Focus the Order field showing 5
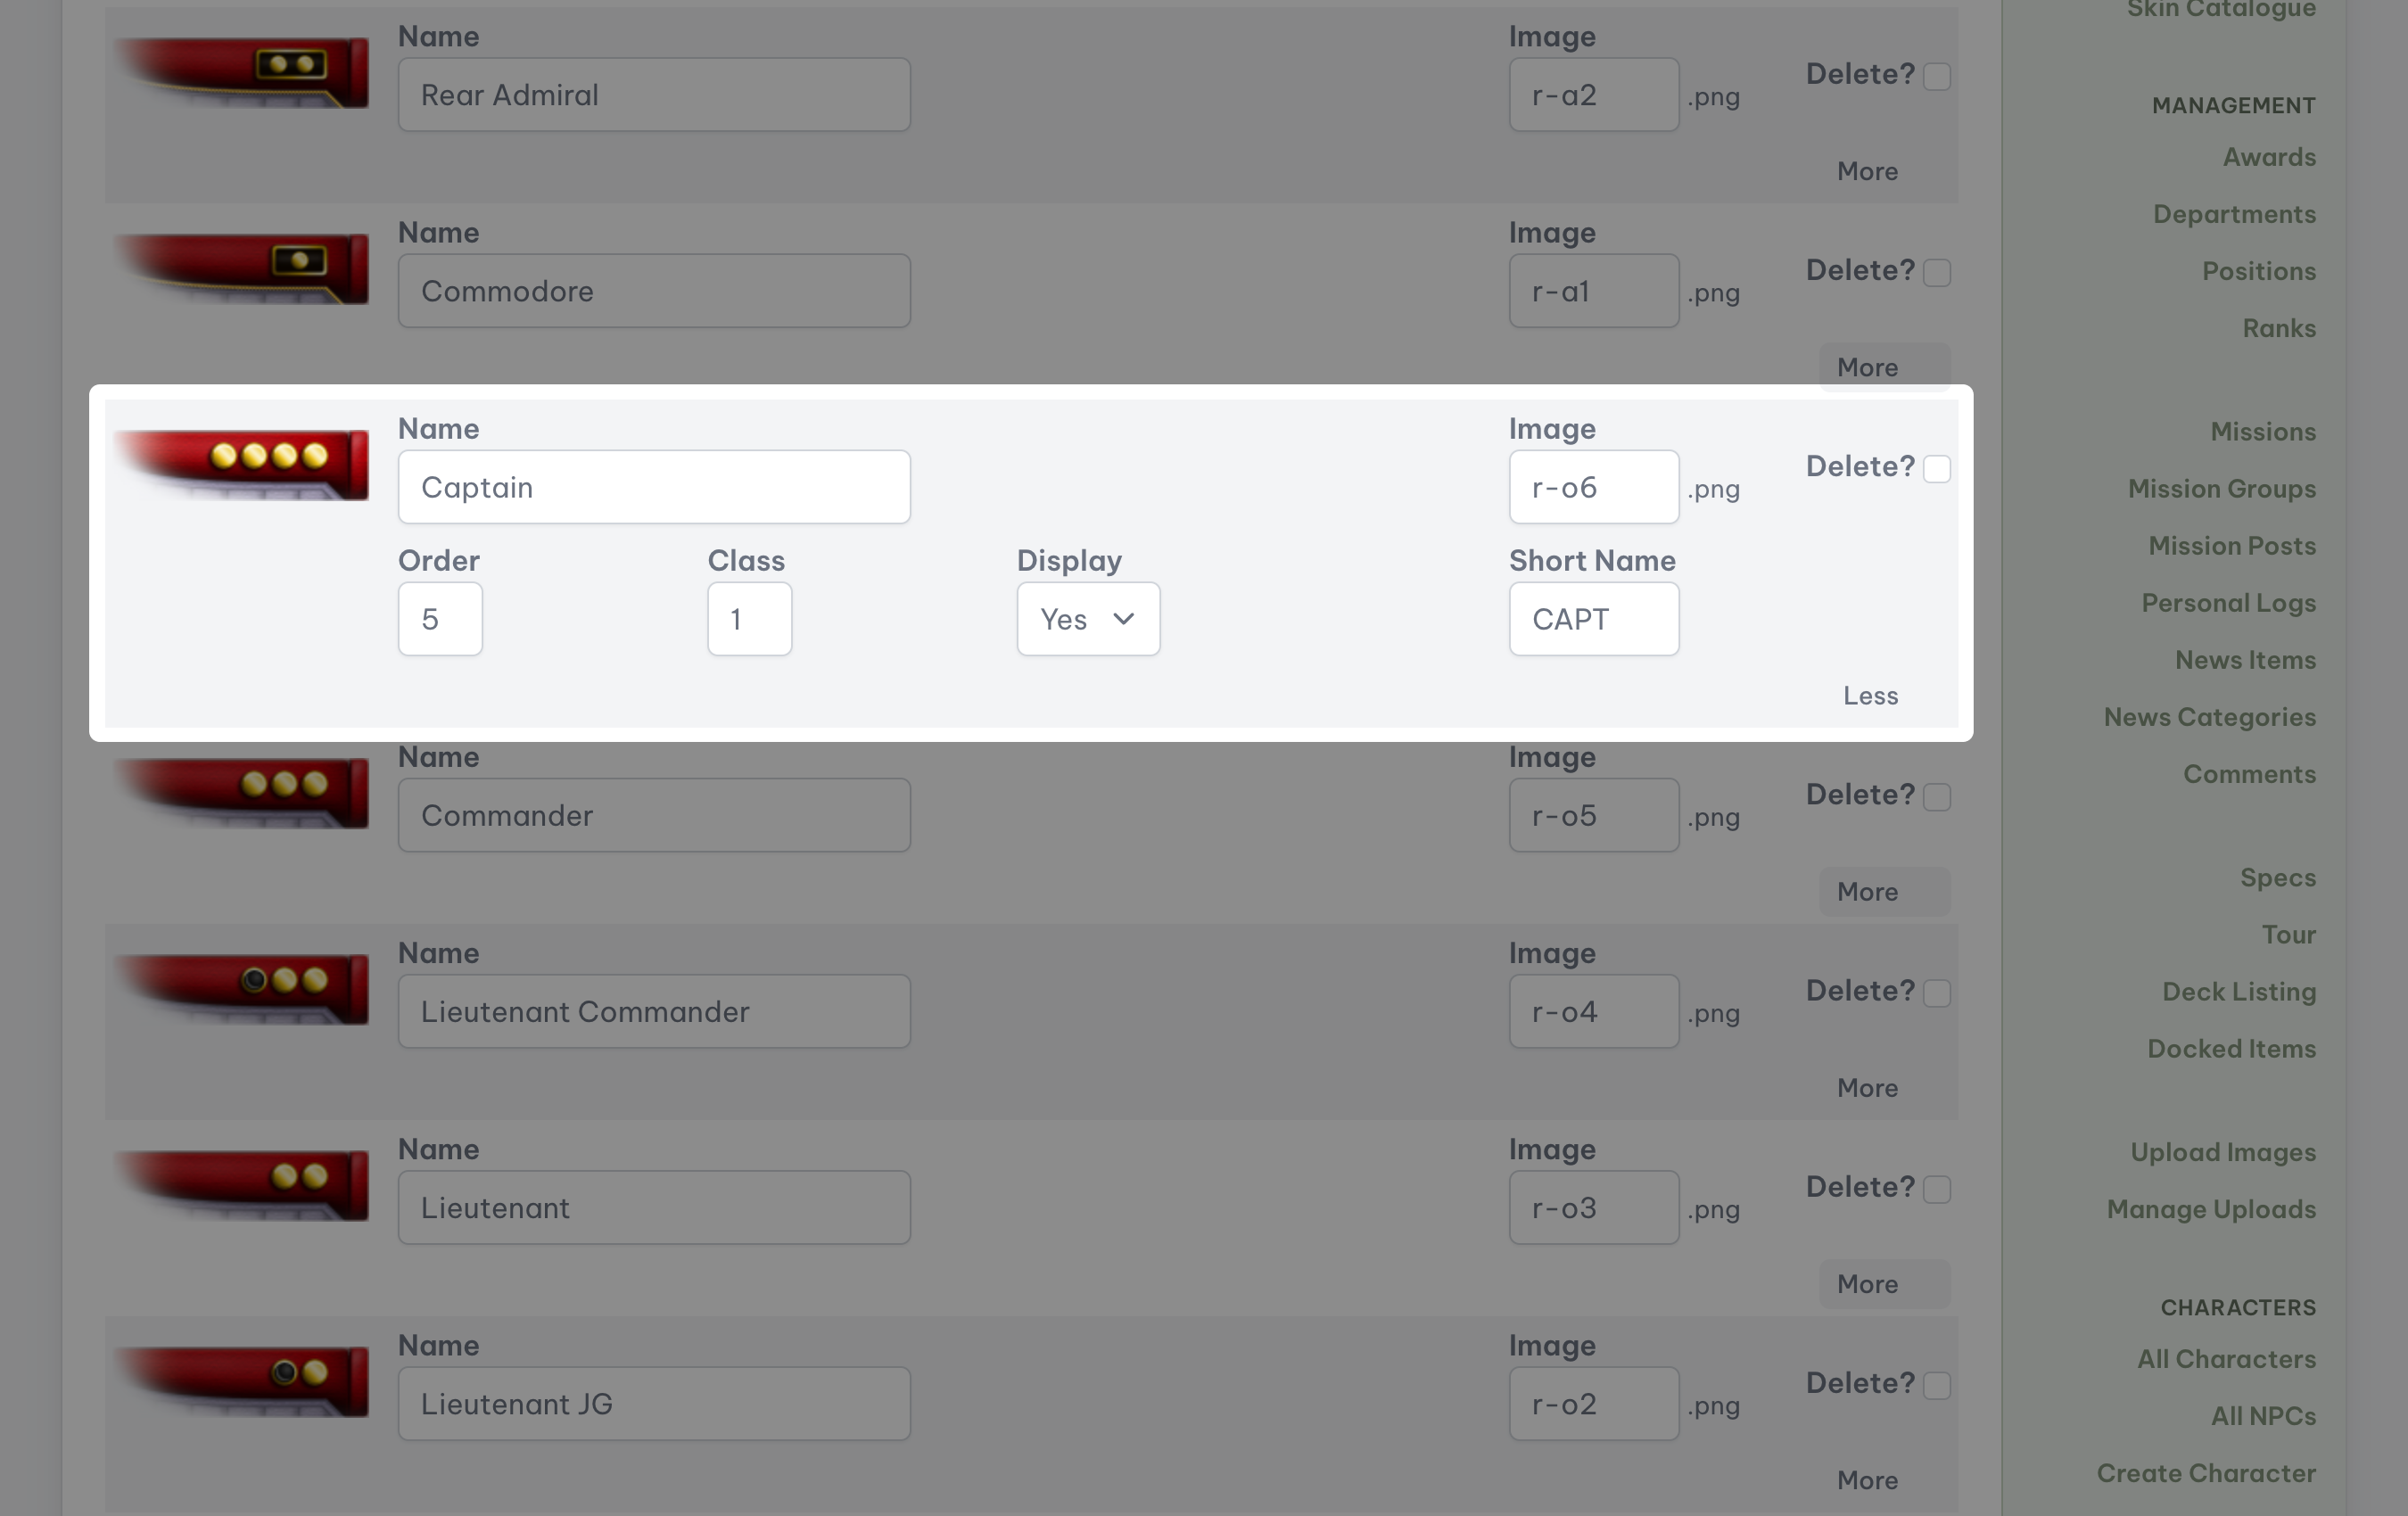This screenshot has height=1516, width=2408. 440,619
